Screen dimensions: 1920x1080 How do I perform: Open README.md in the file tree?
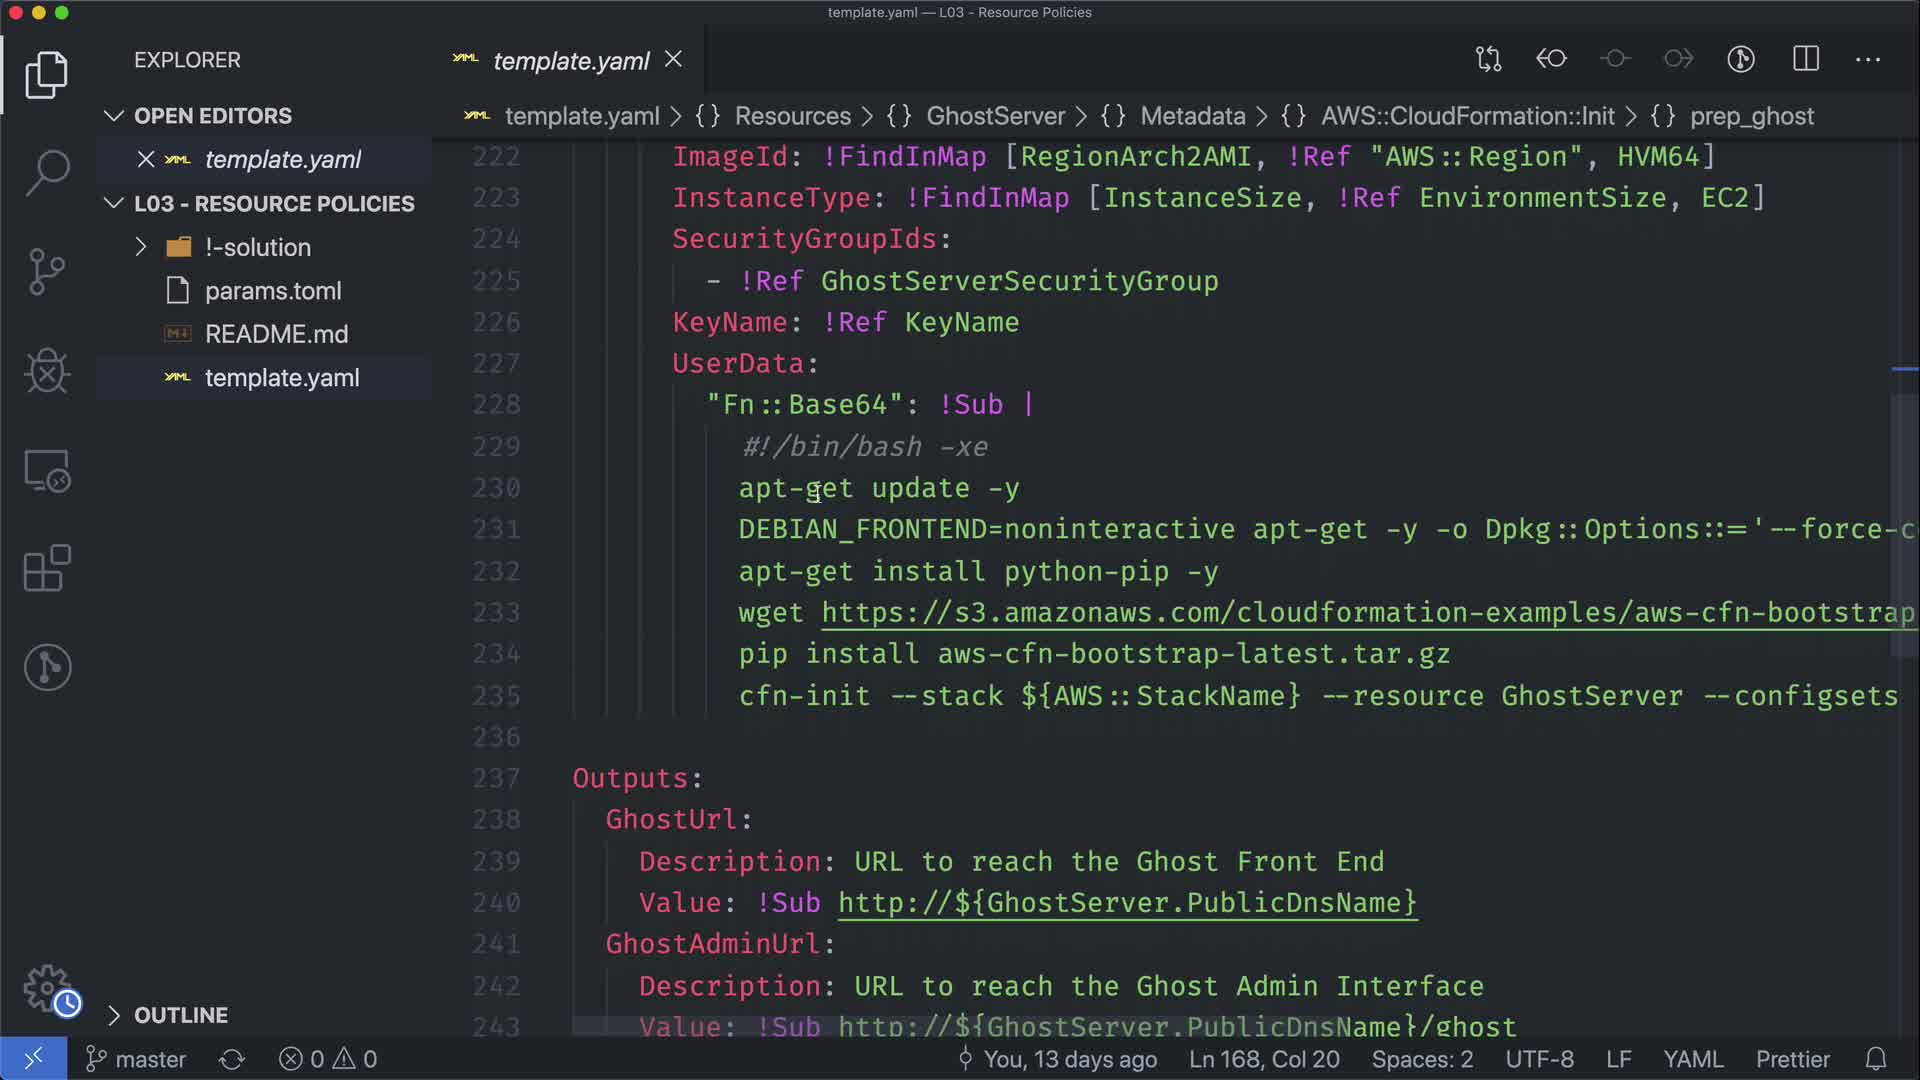(276, 334)
